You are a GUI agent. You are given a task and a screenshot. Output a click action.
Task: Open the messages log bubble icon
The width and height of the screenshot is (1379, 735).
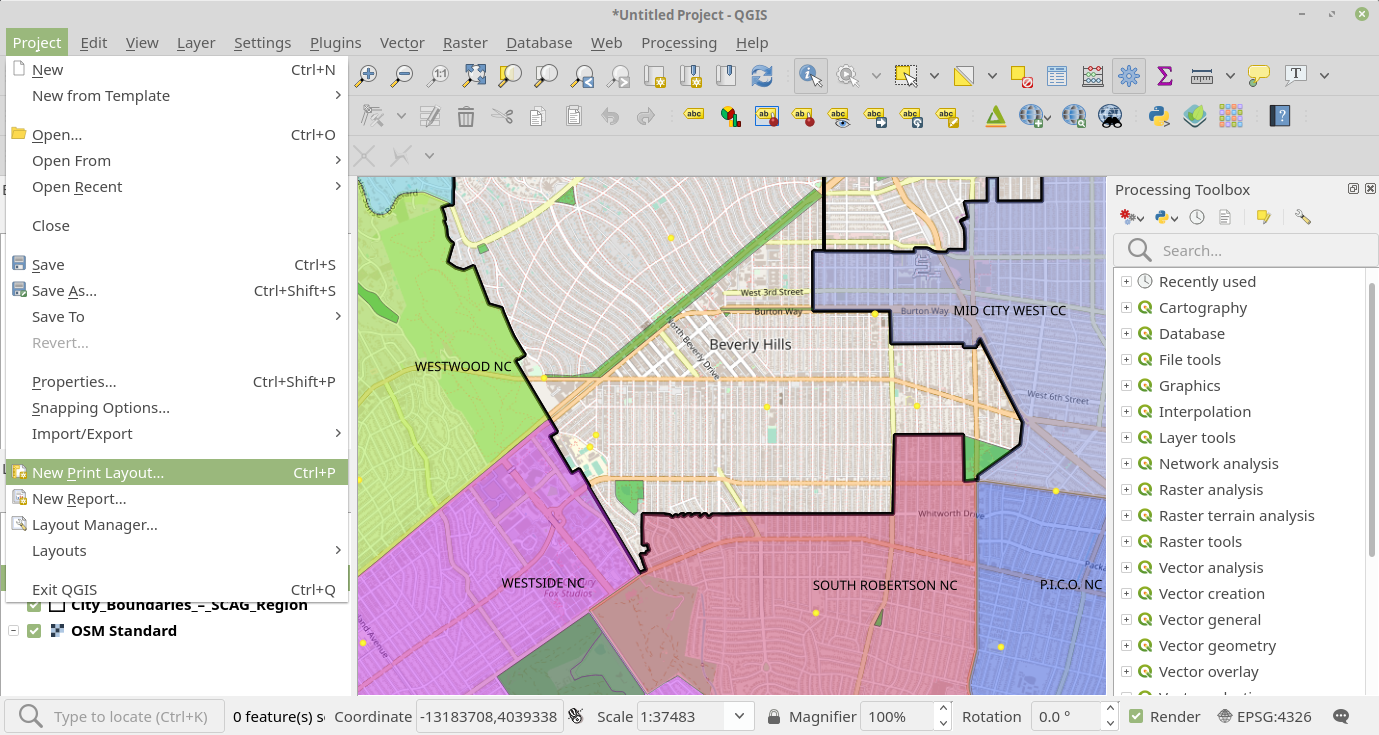(x=1342, y=716)
